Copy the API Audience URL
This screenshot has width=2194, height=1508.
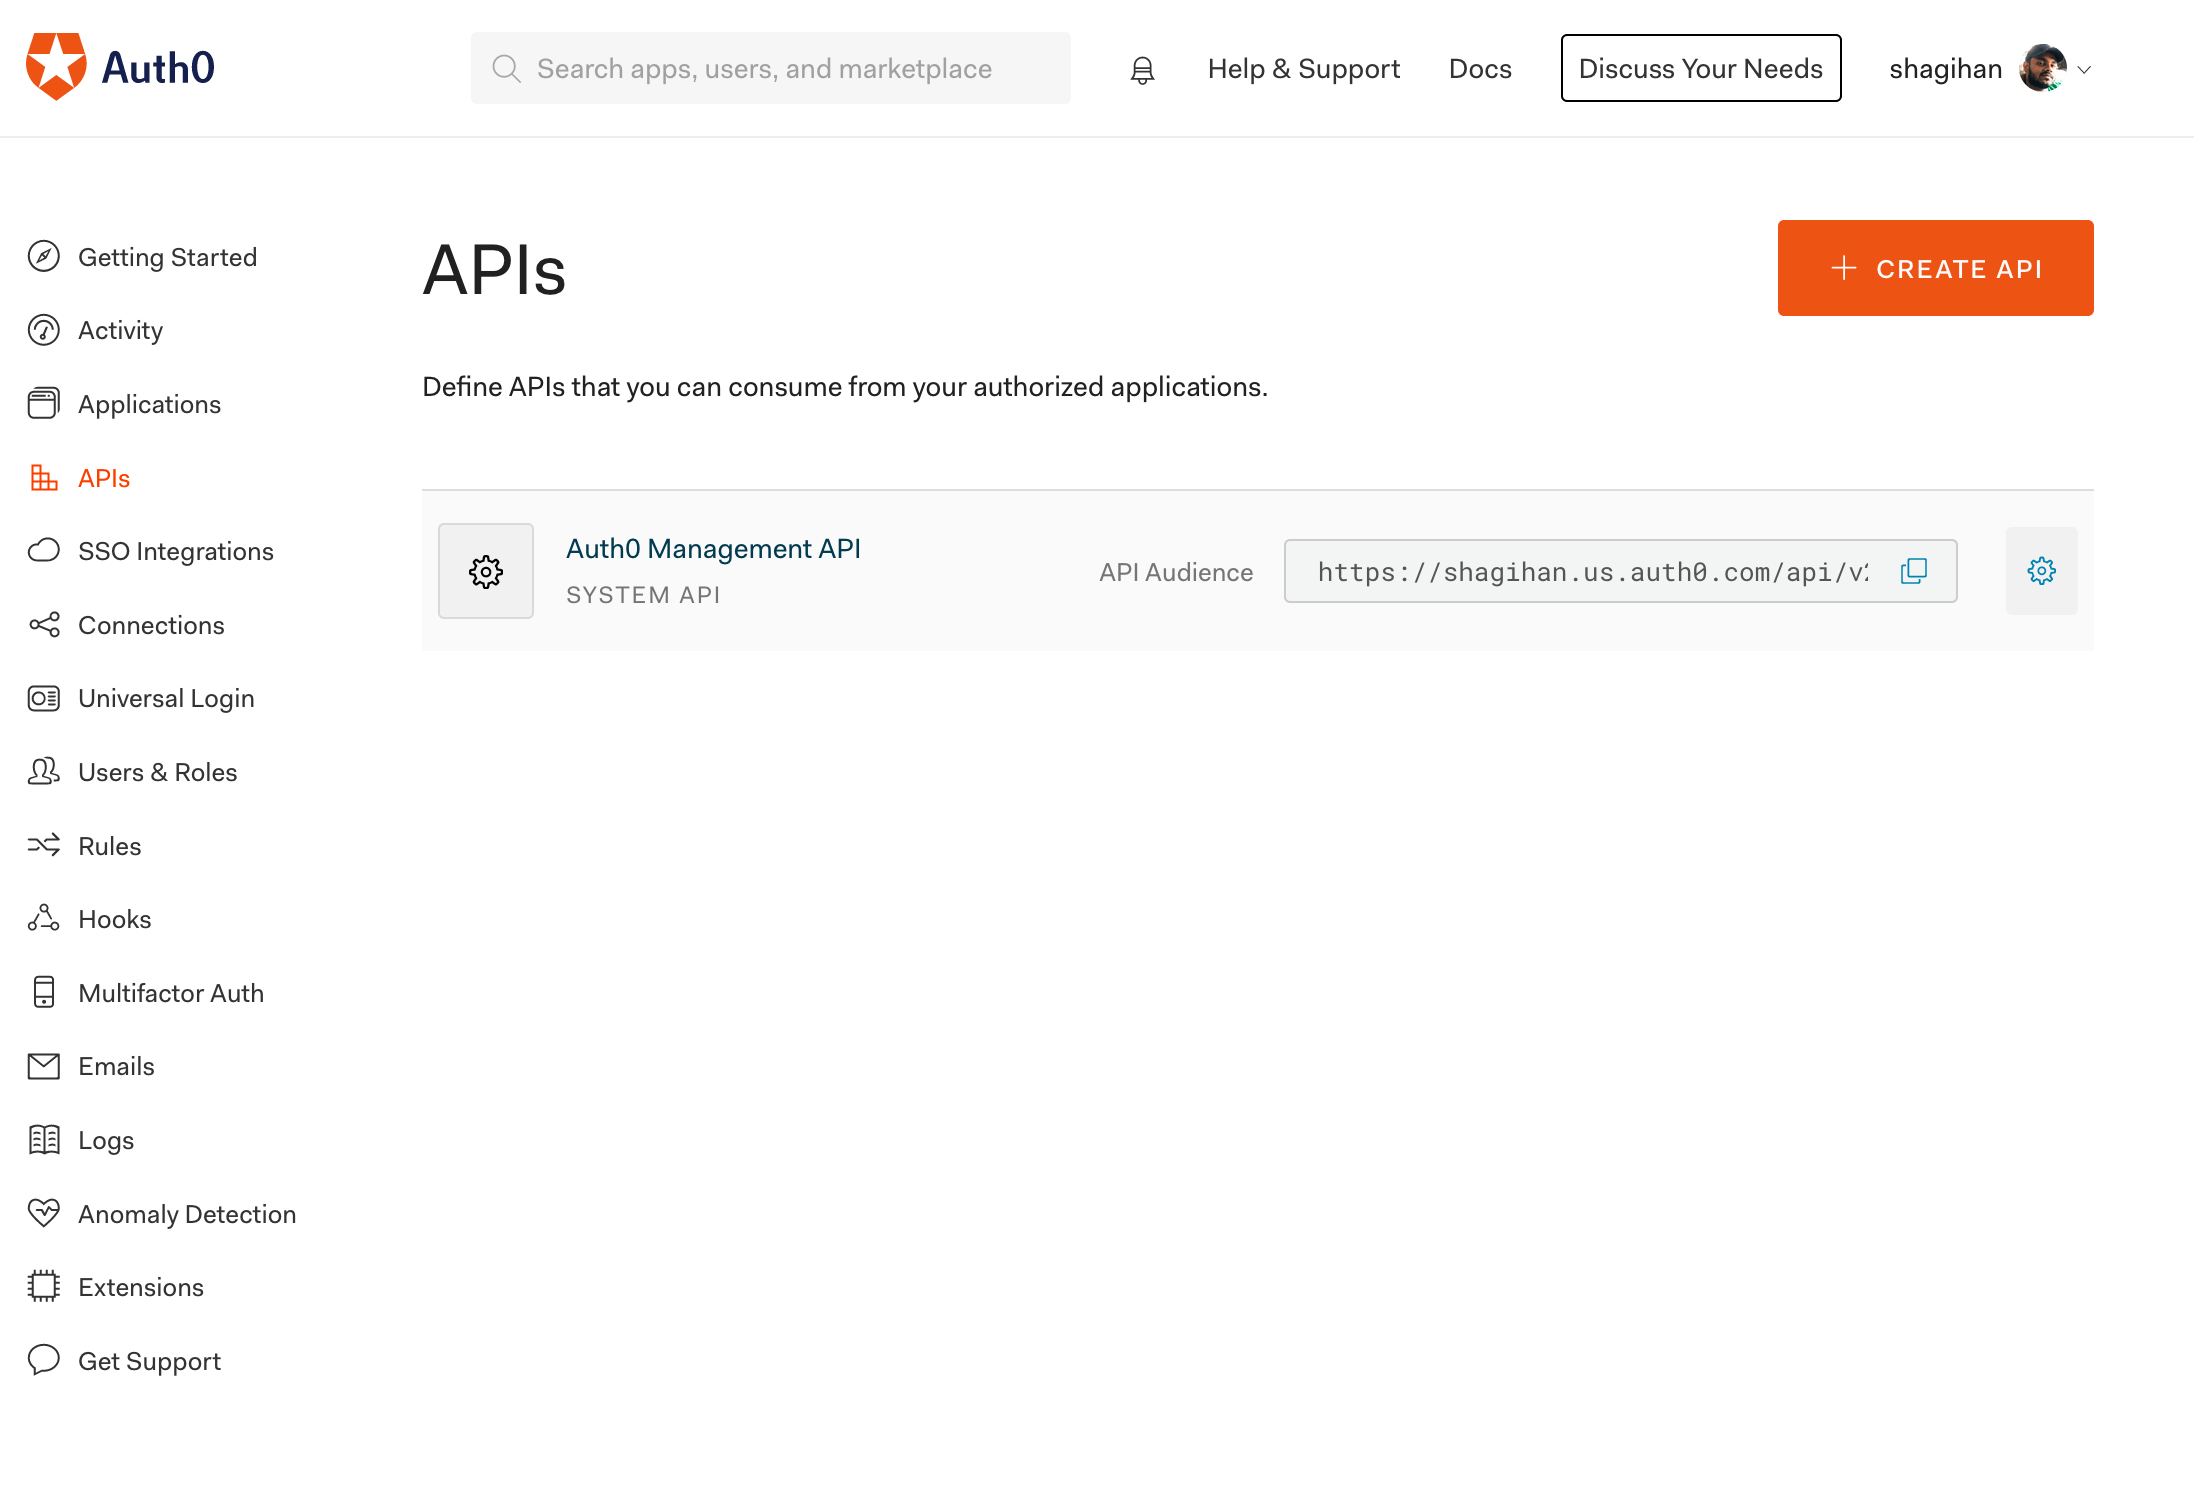(x=1913, y=571)
